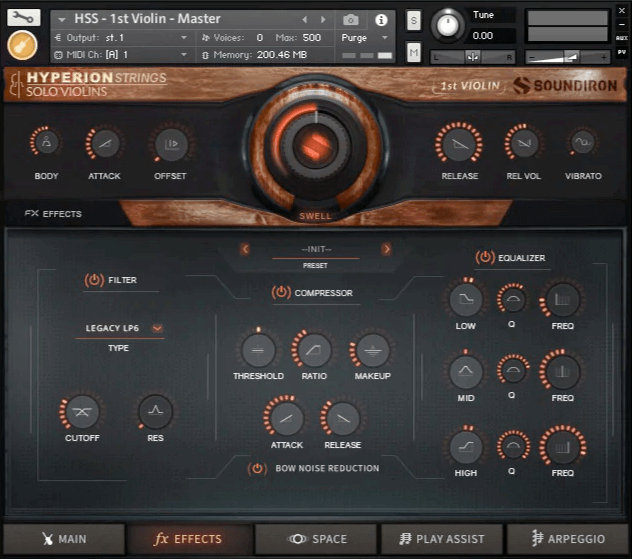Click the instrument volume slider
Image resolution: width=632 pixels, height=559 pixels.
click(x=568, y=57)
